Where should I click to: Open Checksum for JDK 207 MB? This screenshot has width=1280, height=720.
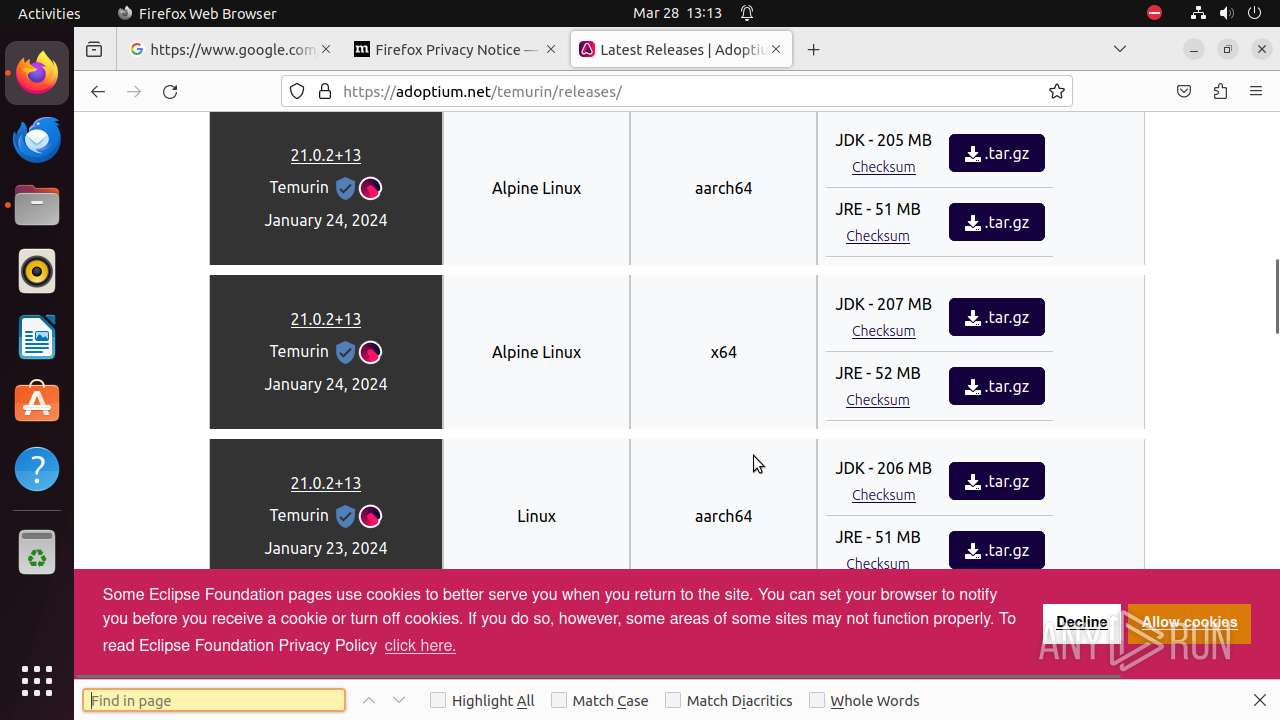click(883, 331)
